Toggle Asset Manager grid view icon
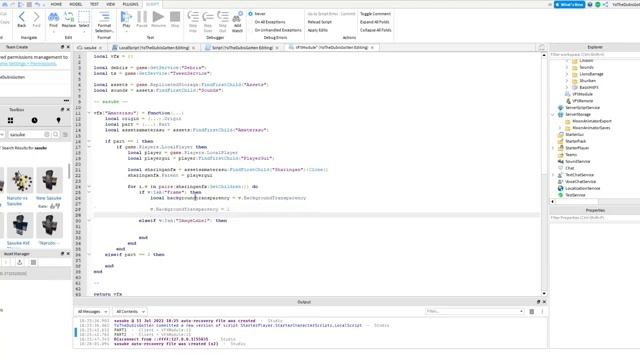The height and width of the screenshot is (360, 640). click(33, 262)
